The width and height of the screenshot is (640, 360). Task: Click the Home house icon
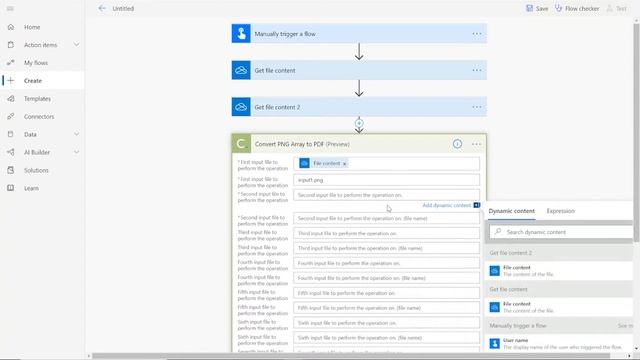point(11,27)
